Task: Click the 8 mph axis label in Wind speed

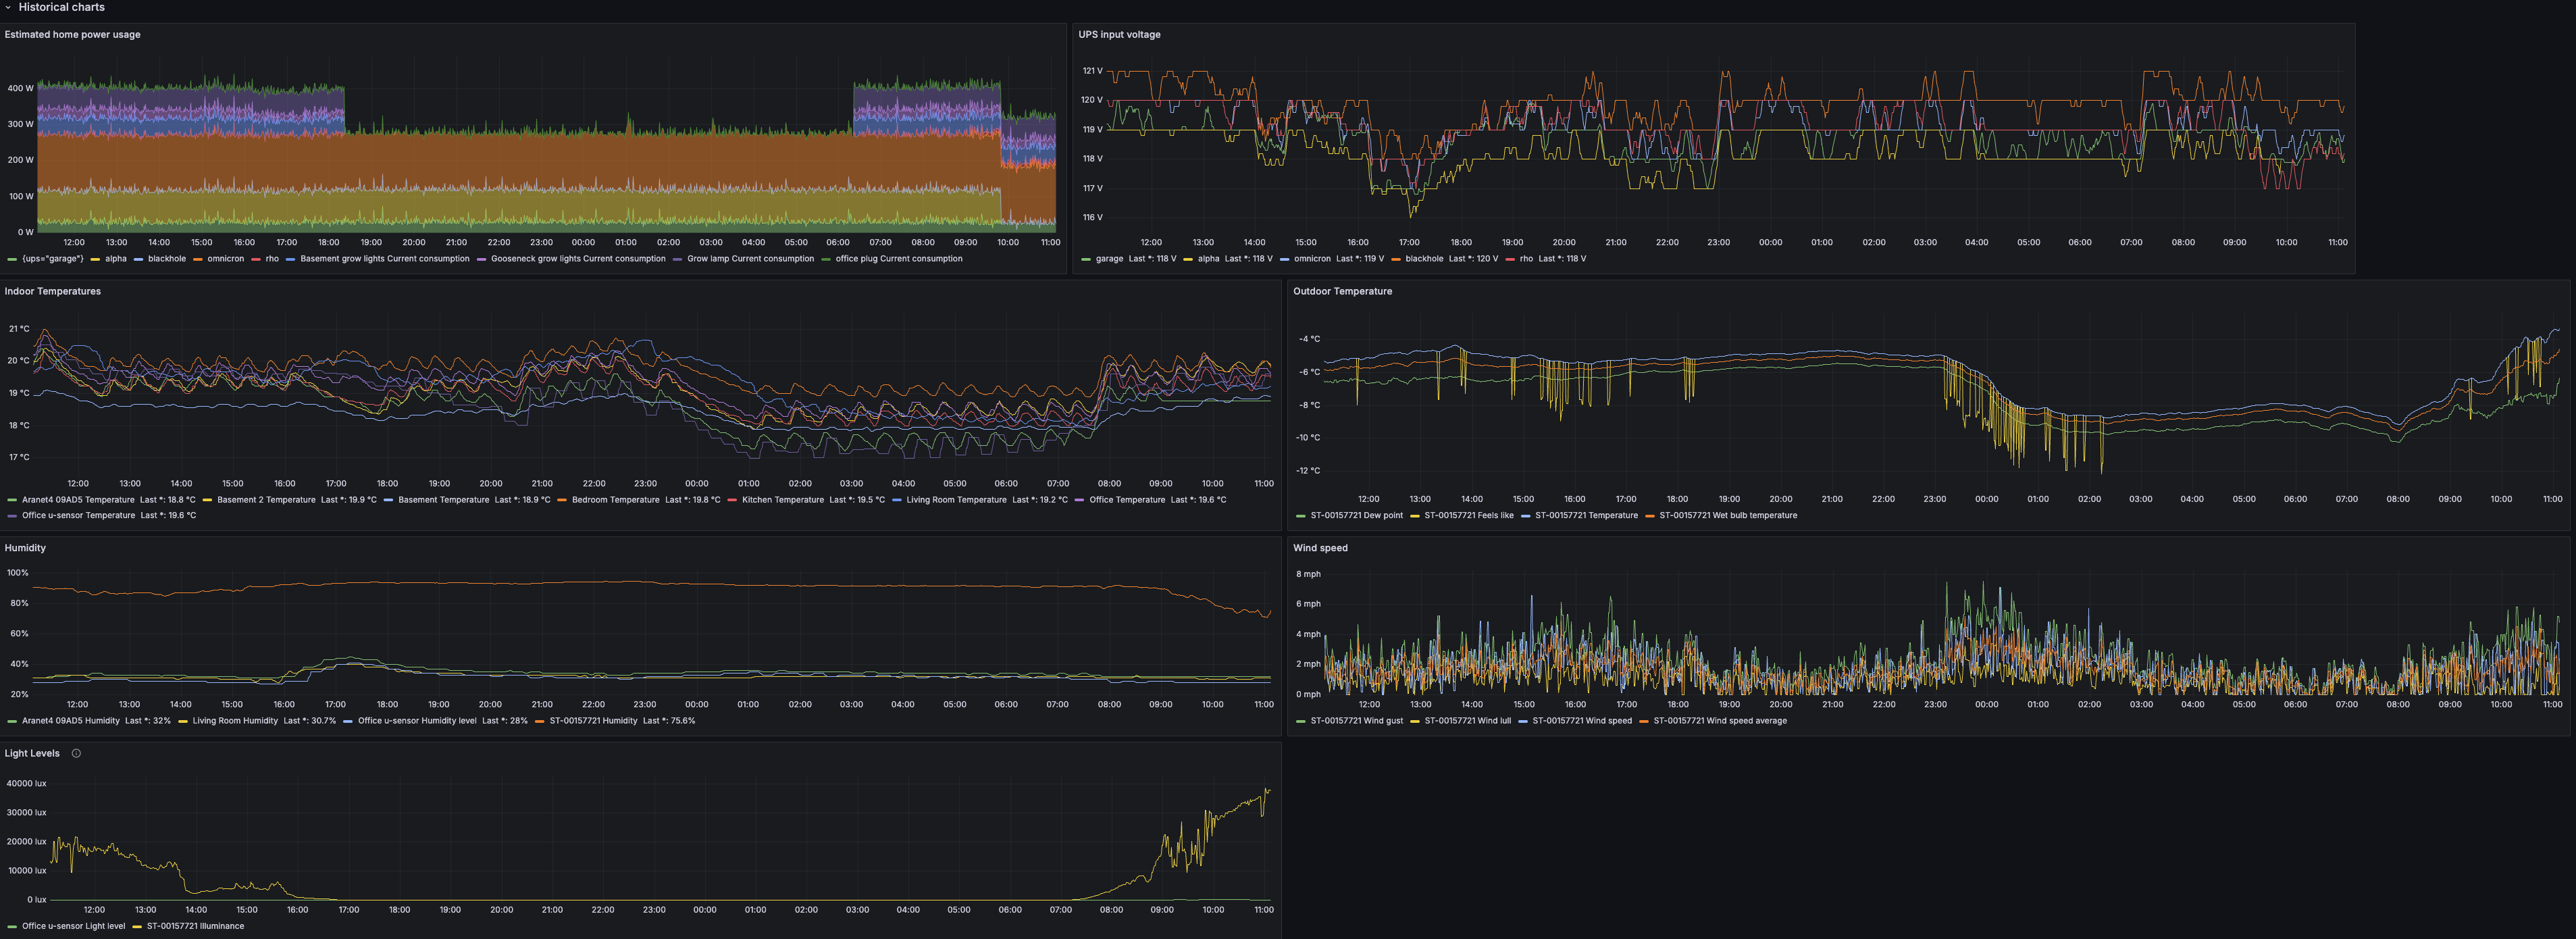Action: tap(1308, 574)
